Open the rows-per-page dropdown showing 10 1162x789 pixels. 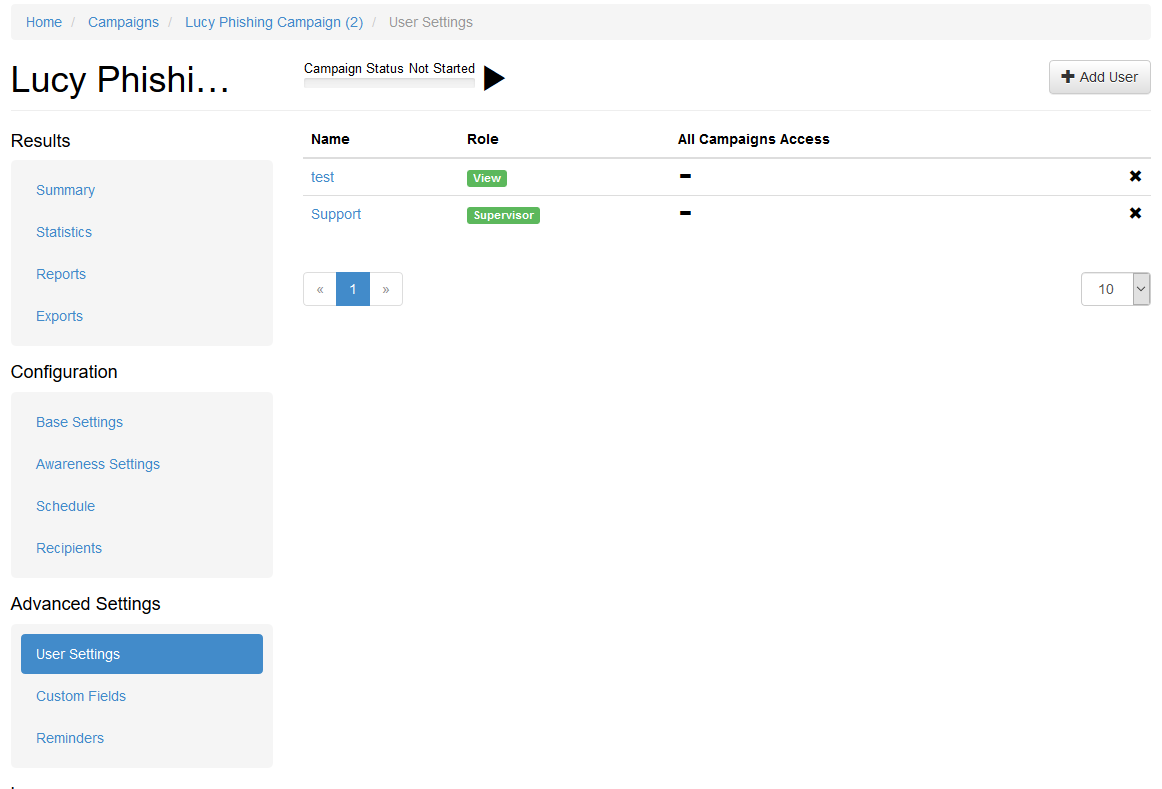click(1115, 289)
